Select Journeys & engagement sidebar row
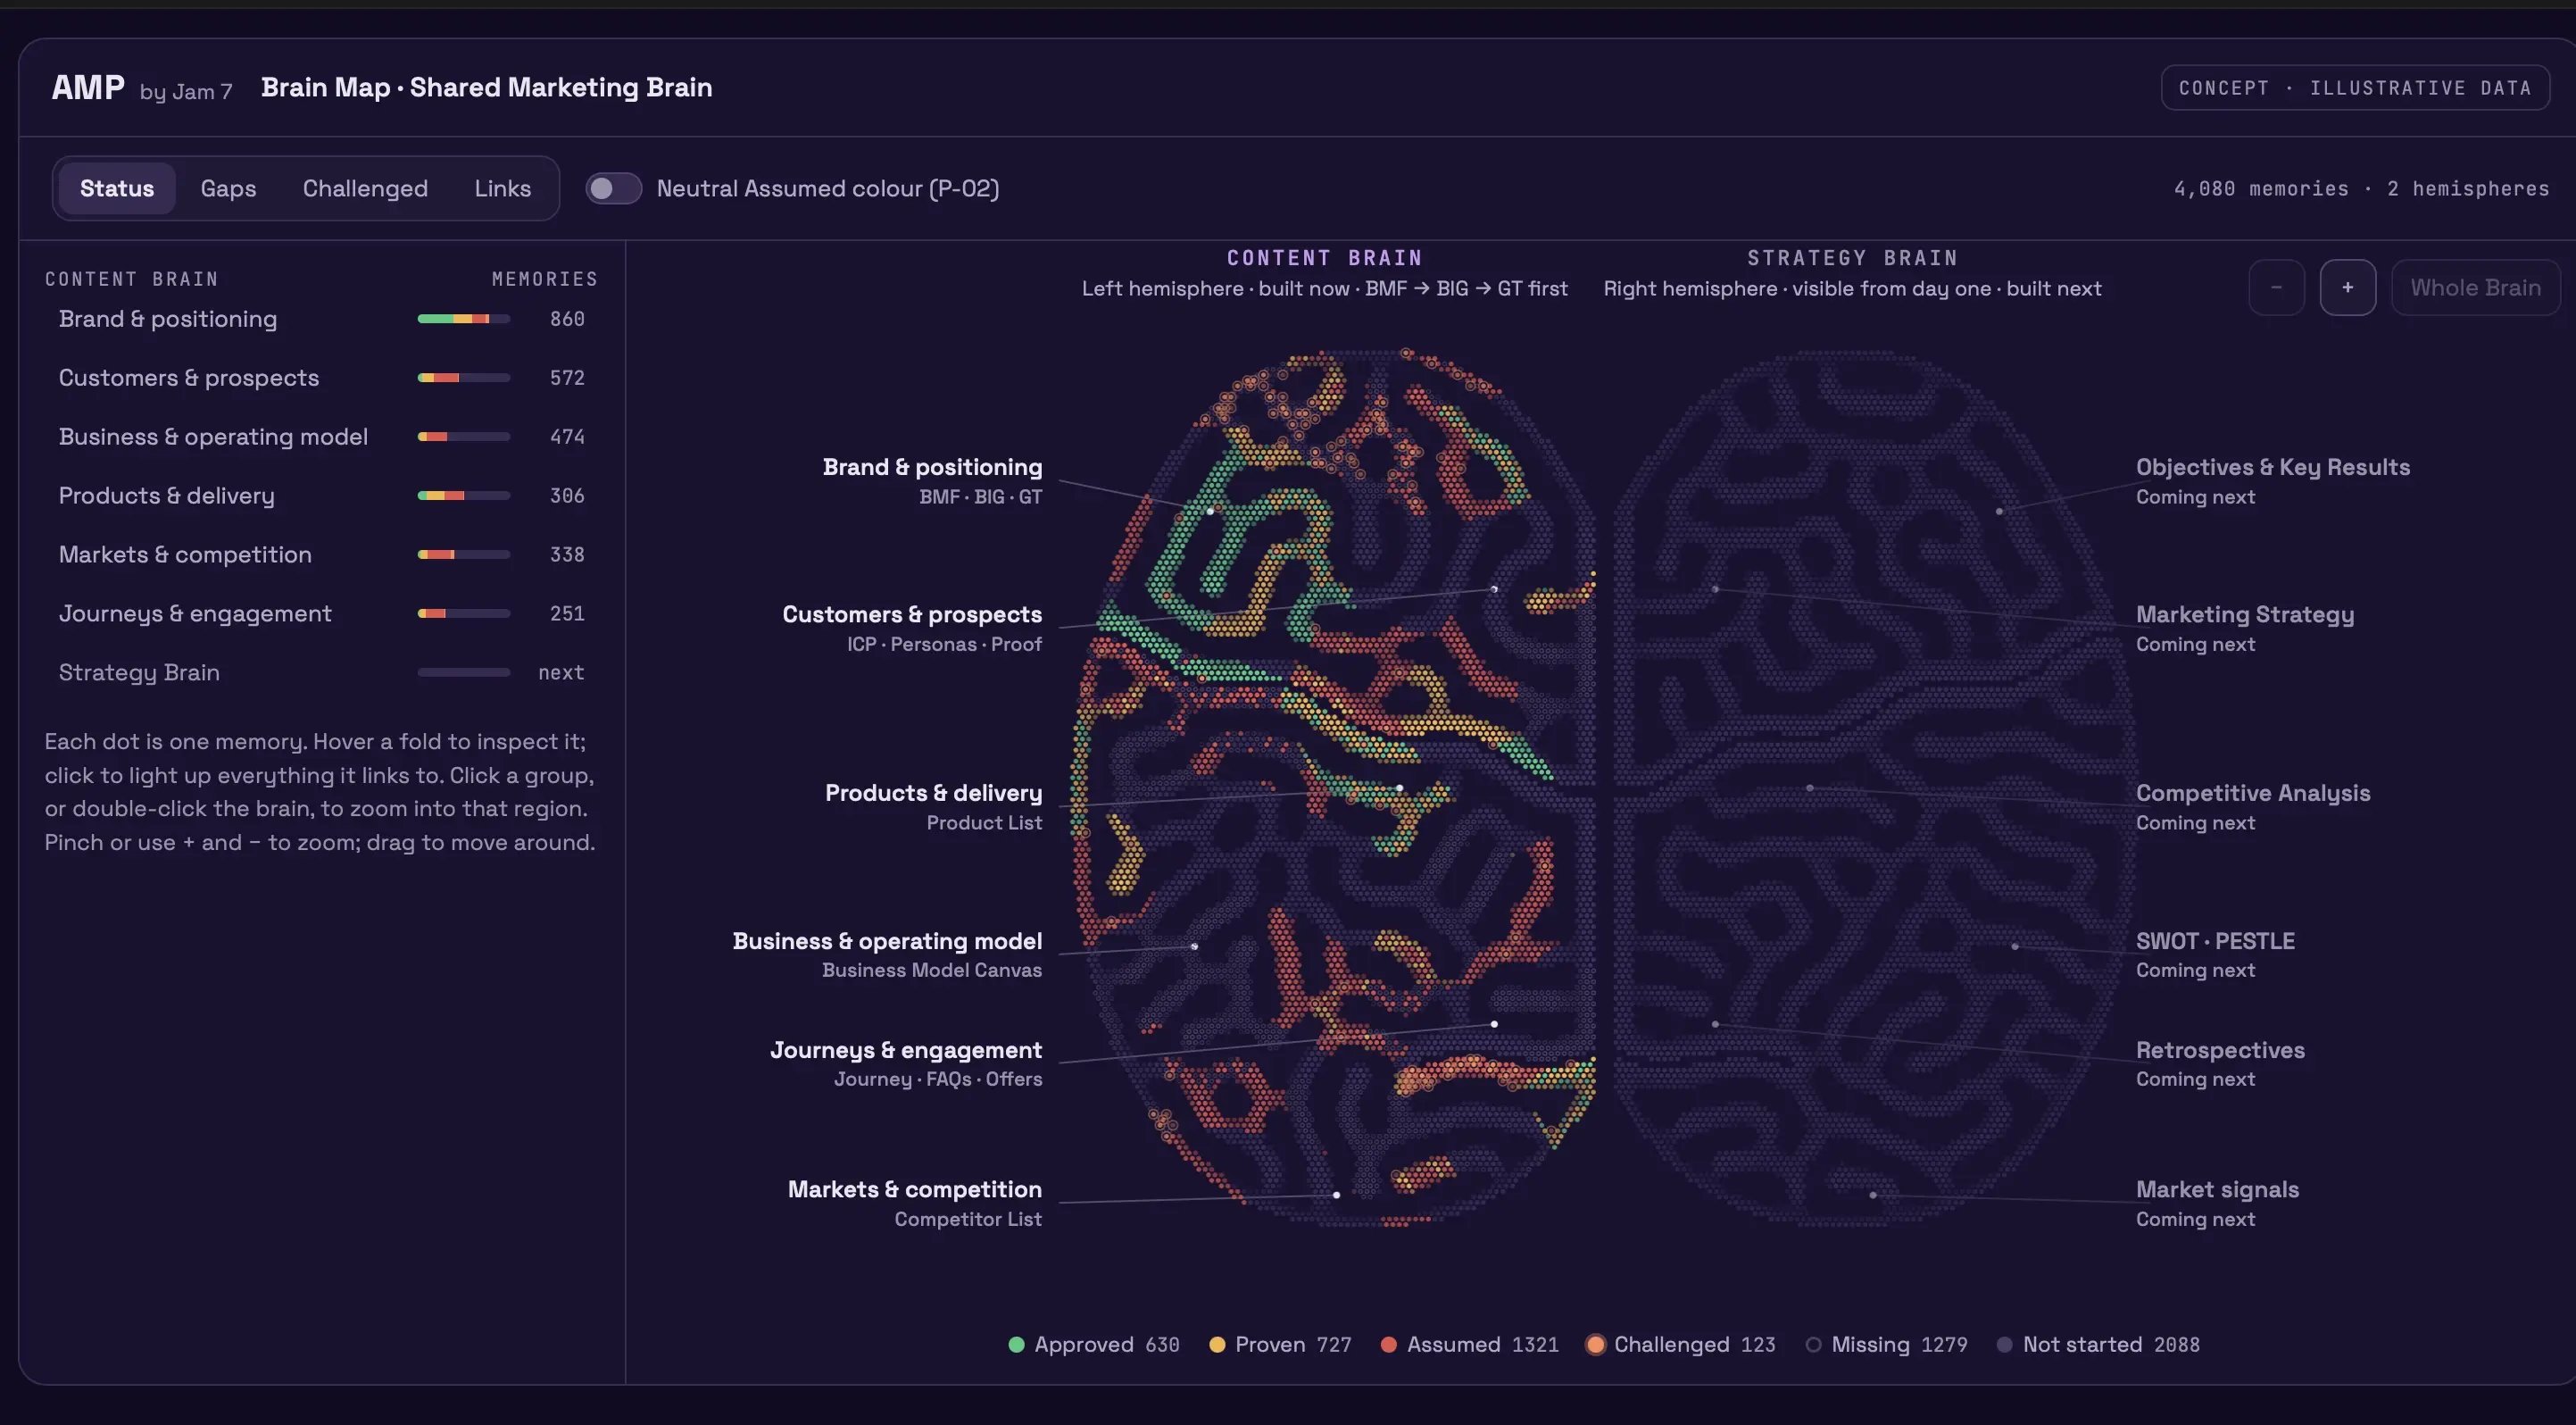The image size is (2576, 1425). [321, 614]
